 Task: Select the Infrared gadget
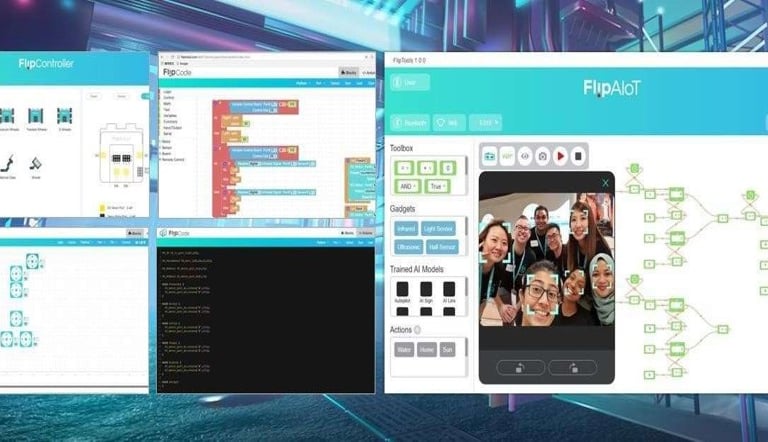pos(406,229)
